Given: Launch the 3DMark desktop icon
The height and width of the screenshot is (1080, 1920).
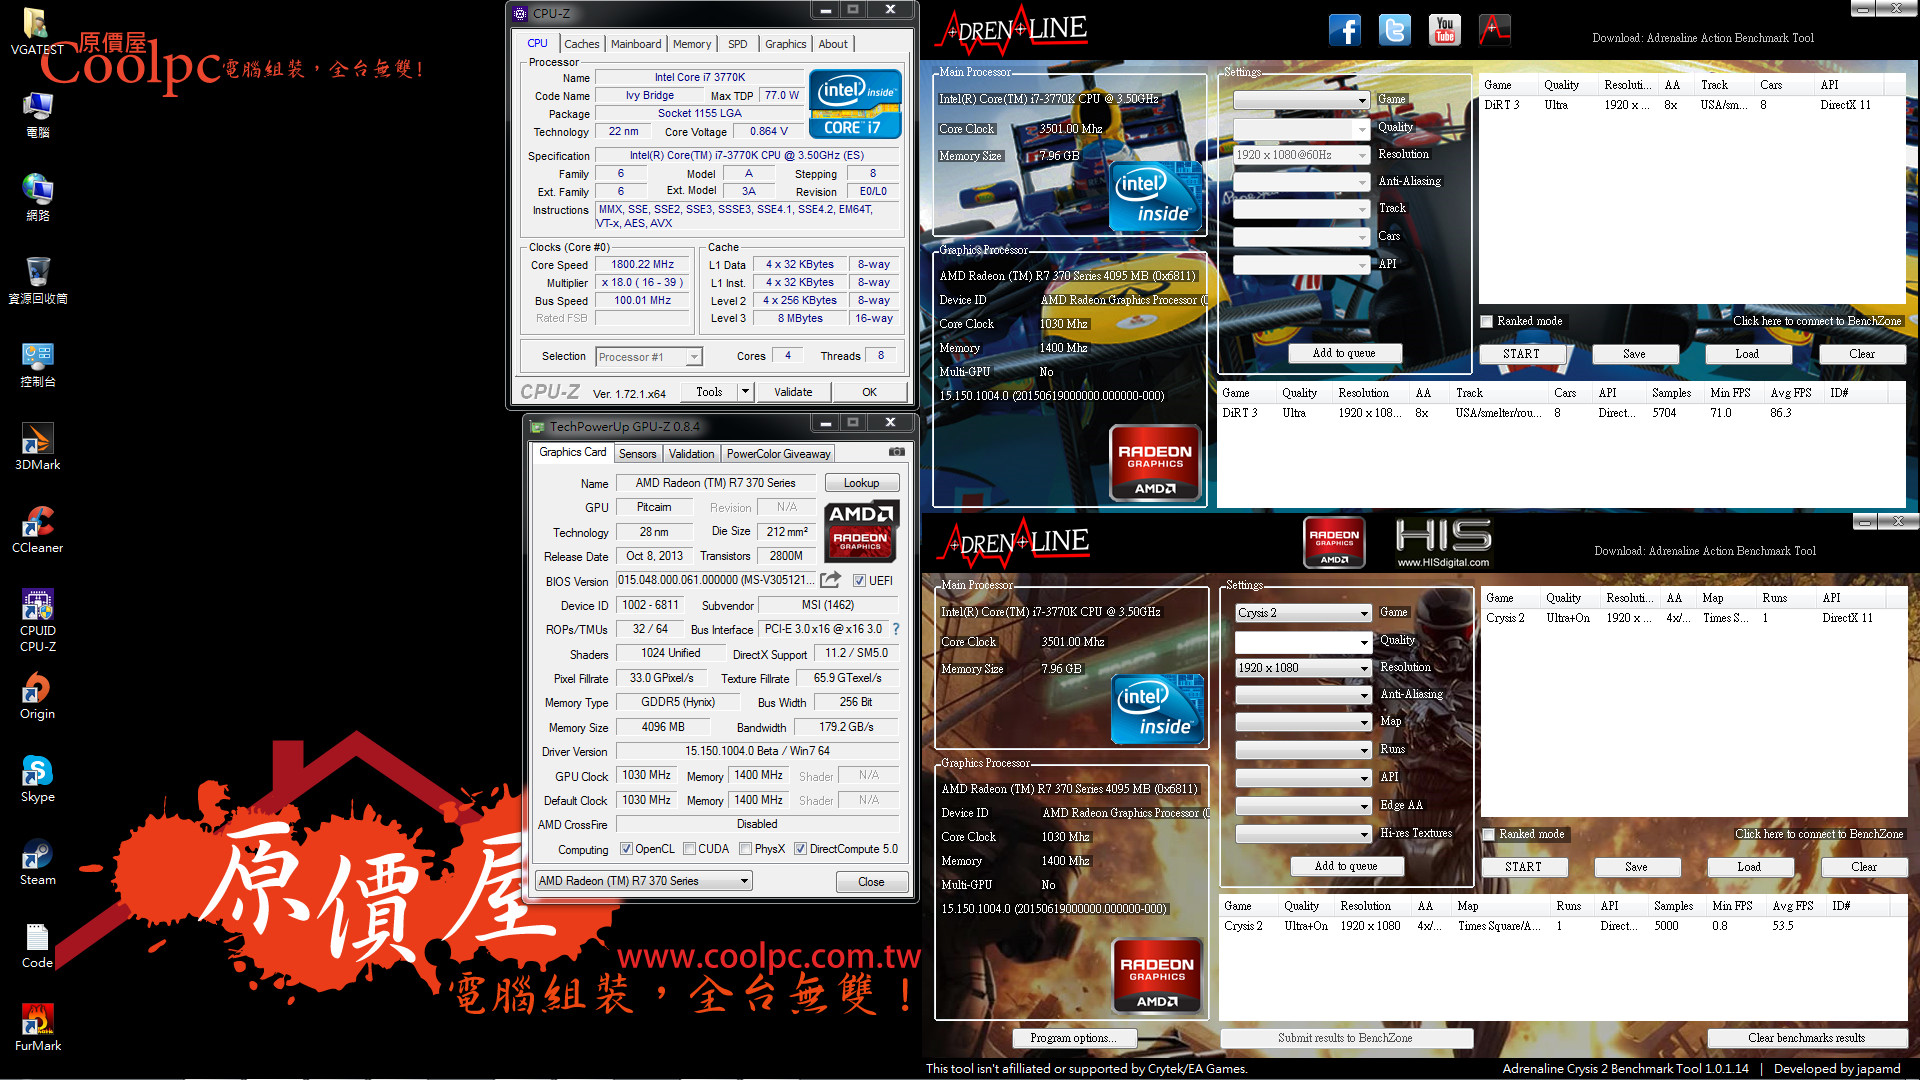Looking at the screenshot, I should coord(37,446).
